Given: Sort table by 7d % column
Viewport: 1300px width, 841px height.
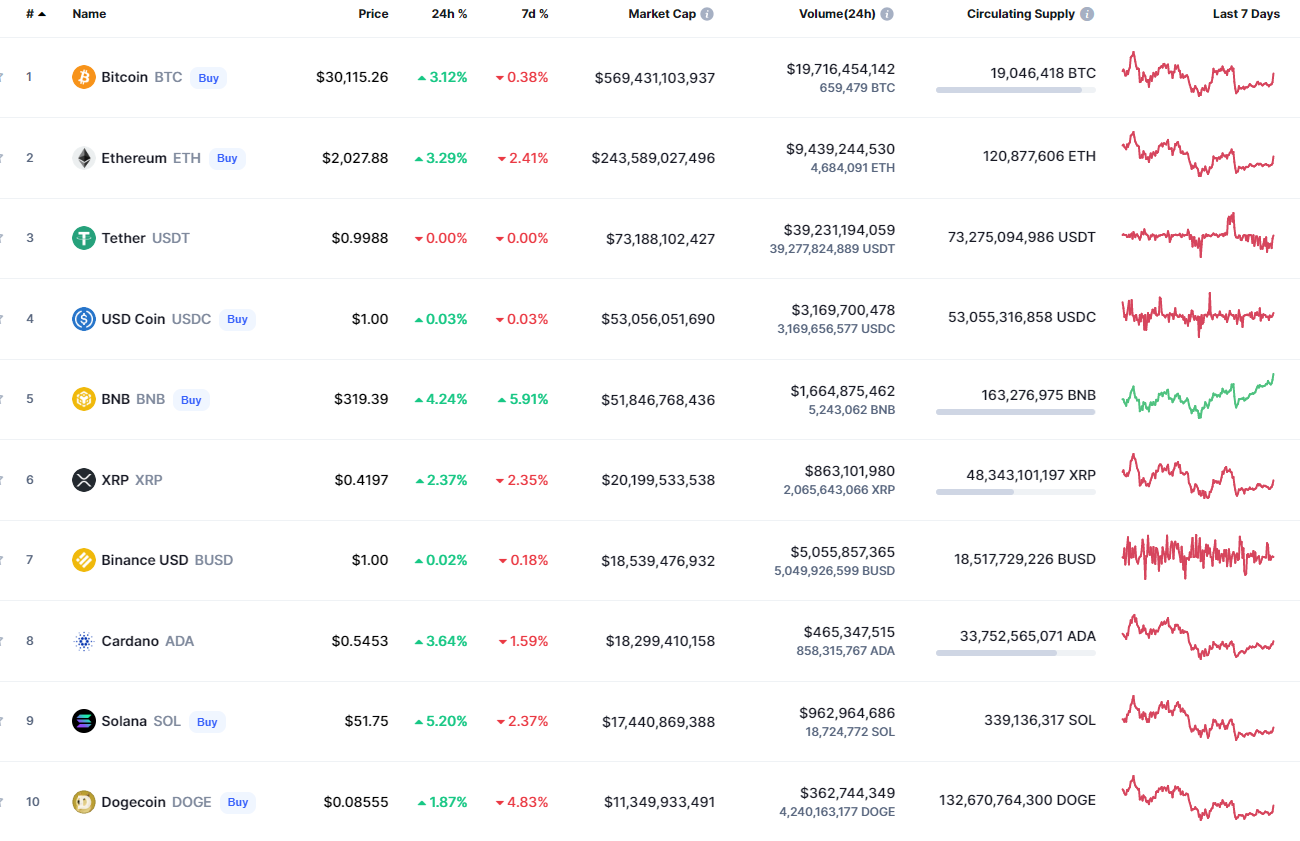Looking at the screenshot, I should tap(534, 14).
